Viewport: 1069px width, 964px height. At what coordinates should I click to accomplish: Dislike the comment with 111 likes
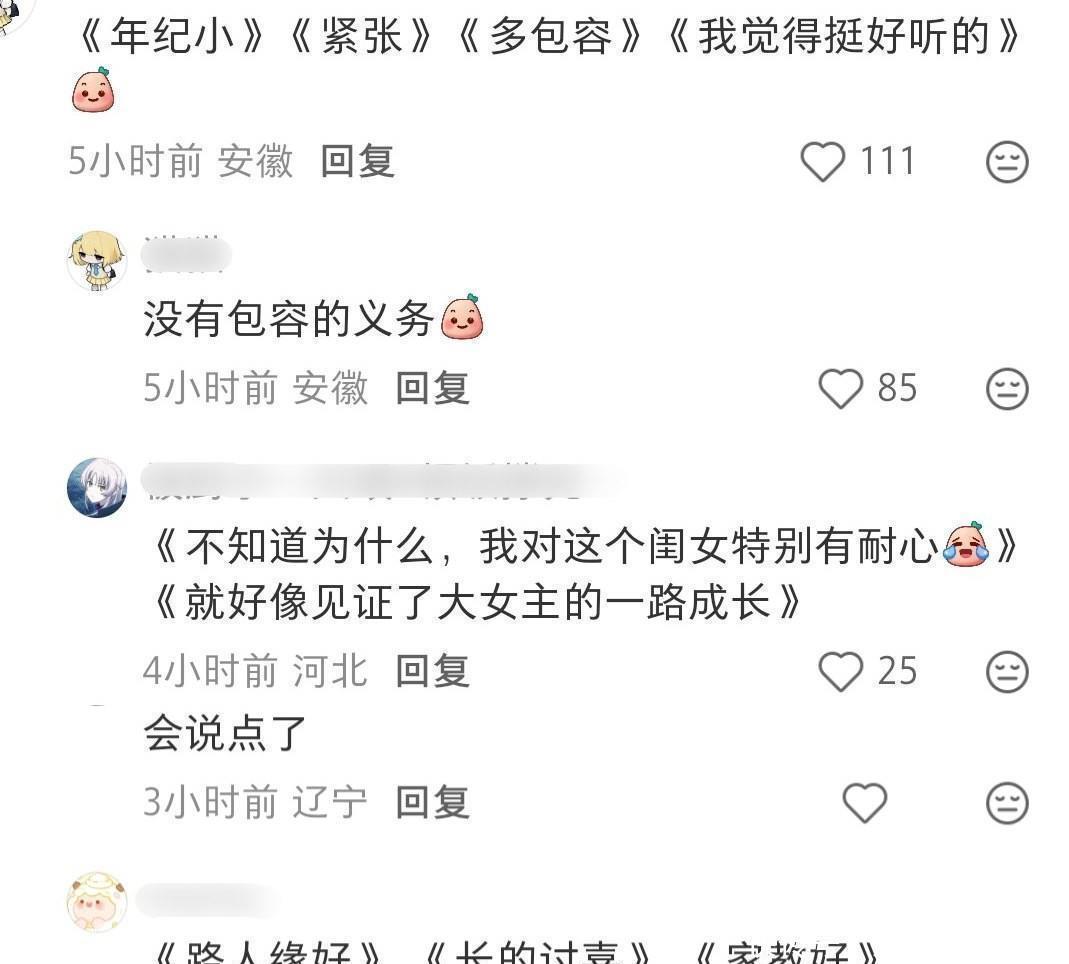click(x=1007, y=162)
